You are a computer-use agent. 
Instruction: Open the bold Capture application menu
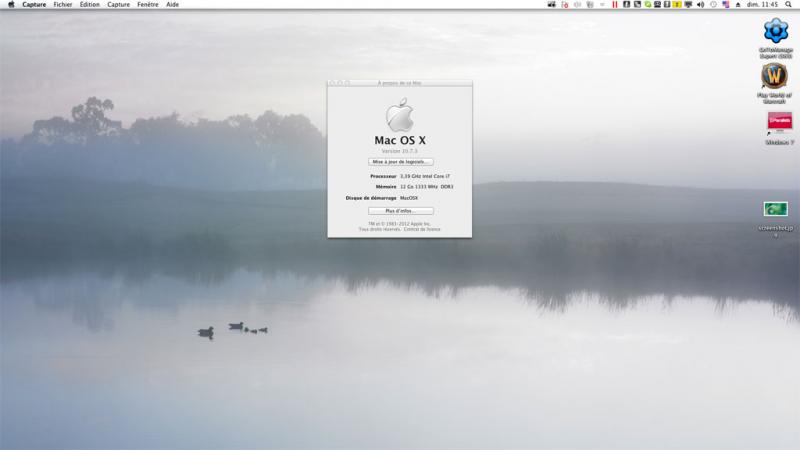(34, 4)
